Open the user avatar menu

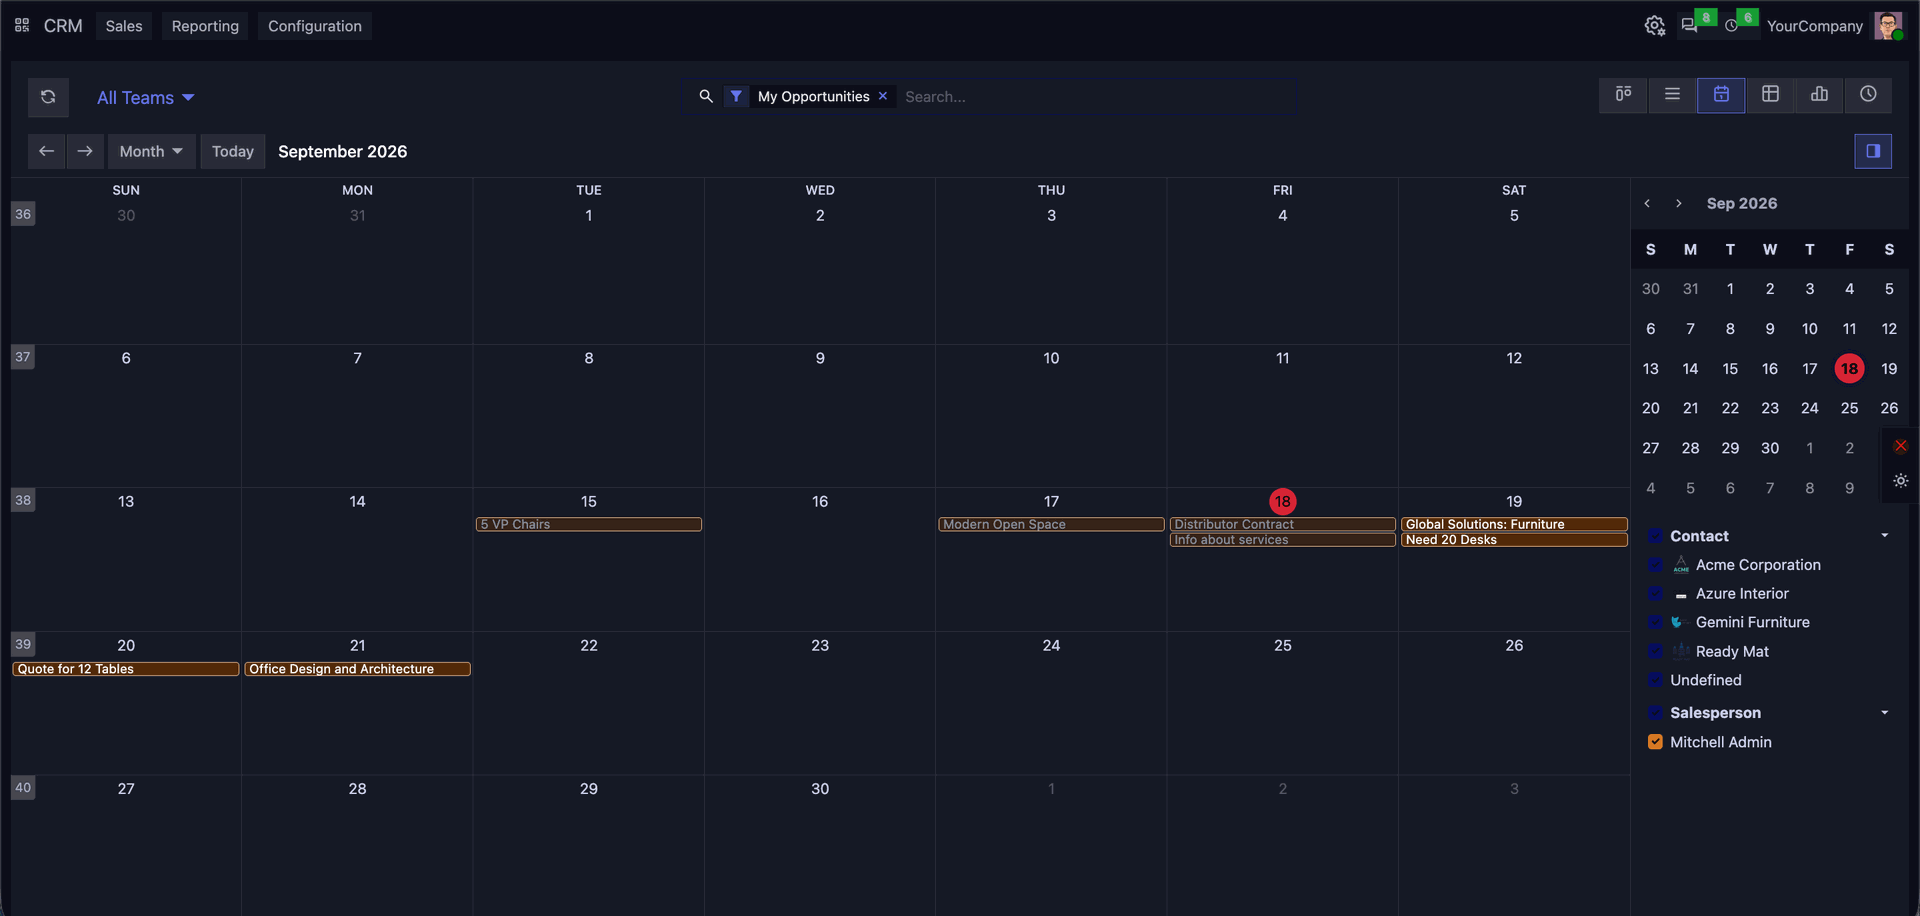tap(1888, 26)
